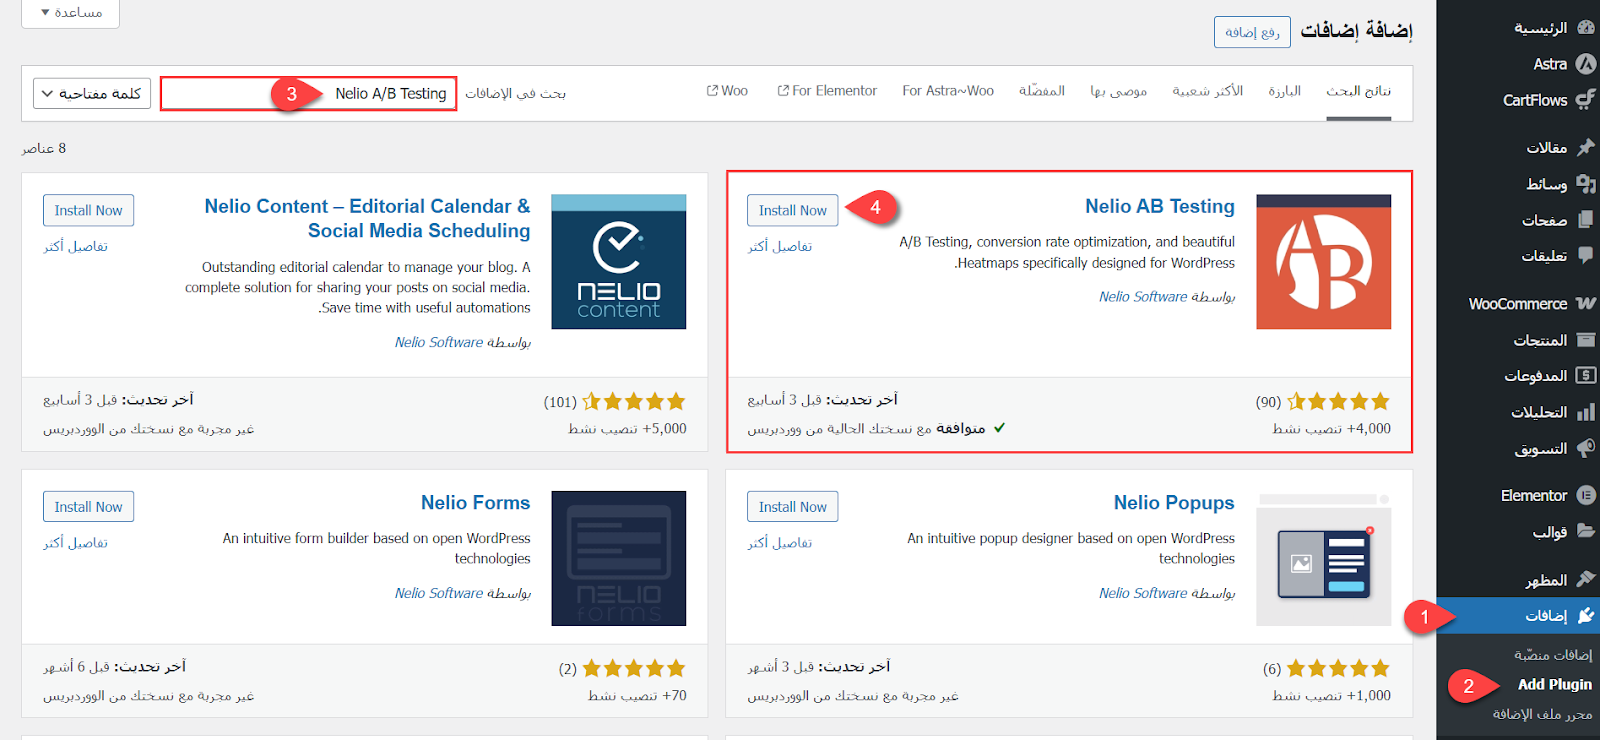Image resolution: width=1600 pixels, height=740 pixels.
Task: Open تفاصيل أكثر for Nelio Content
Action: (75, 246)
